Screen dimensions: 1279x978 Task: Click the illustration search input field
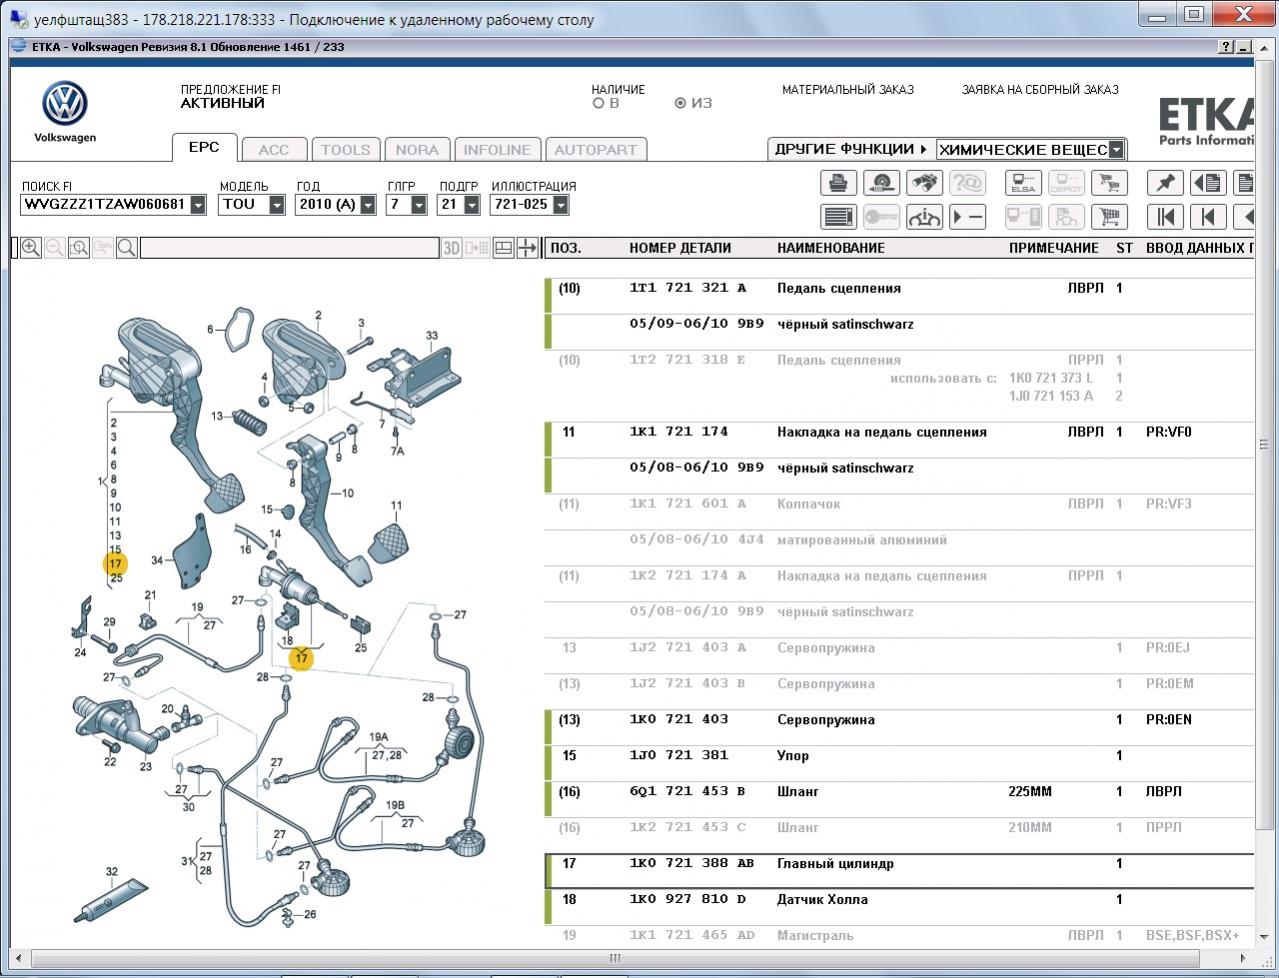coord(290,248)
